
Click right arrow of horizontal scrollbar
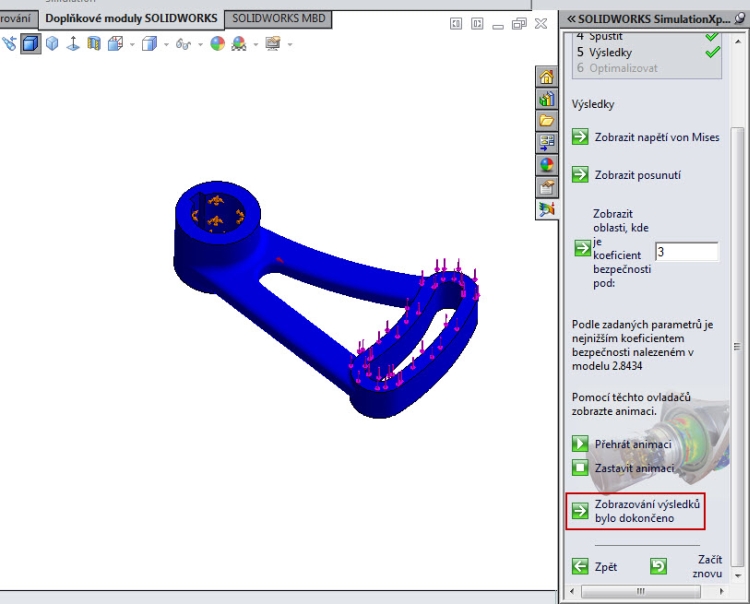pyautogui.click(x=722, y=591)
